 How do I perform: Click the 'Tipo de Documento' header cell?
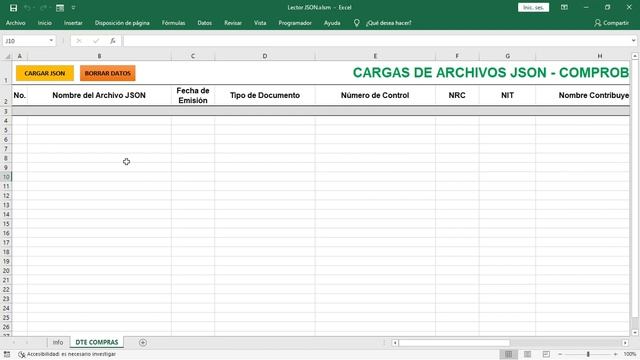(x=265, y=95)
